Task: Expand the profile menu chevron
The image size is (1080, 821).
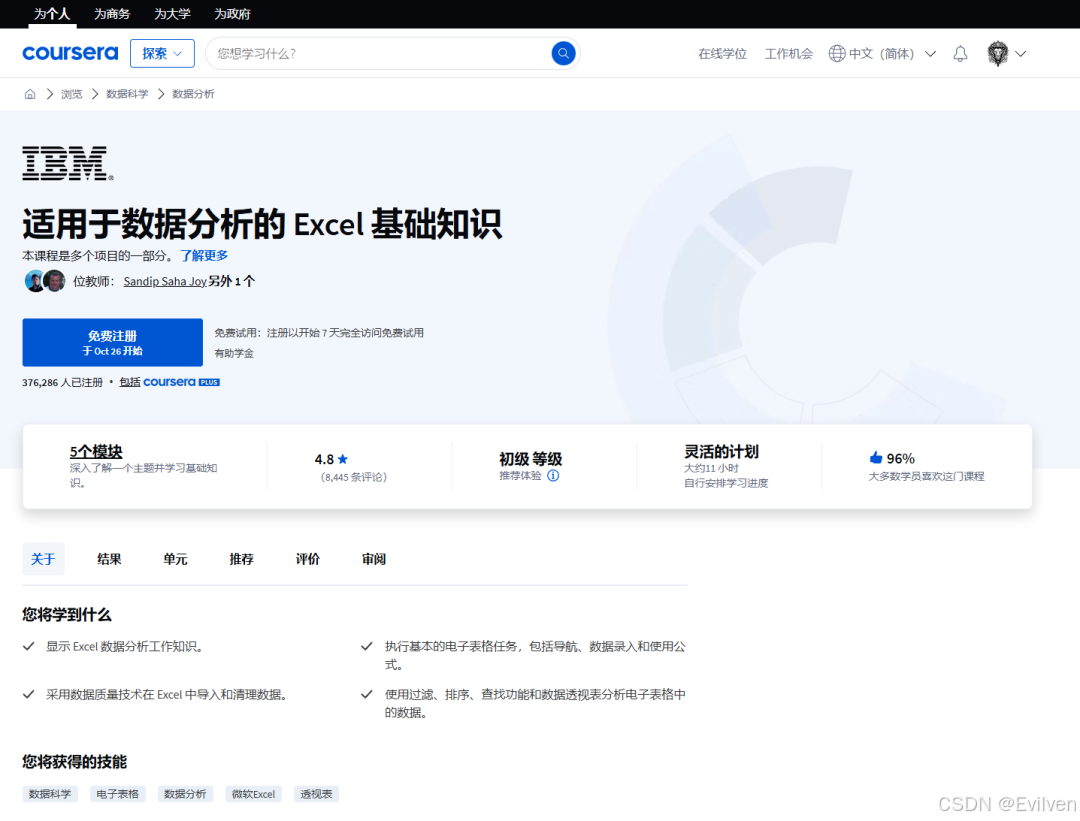Action: pyautogui.click(x=1021, y=54)
